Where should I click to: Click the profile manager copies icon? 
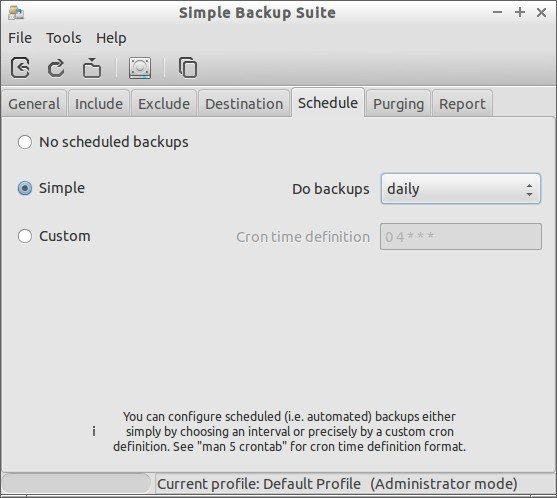[188, 67]
